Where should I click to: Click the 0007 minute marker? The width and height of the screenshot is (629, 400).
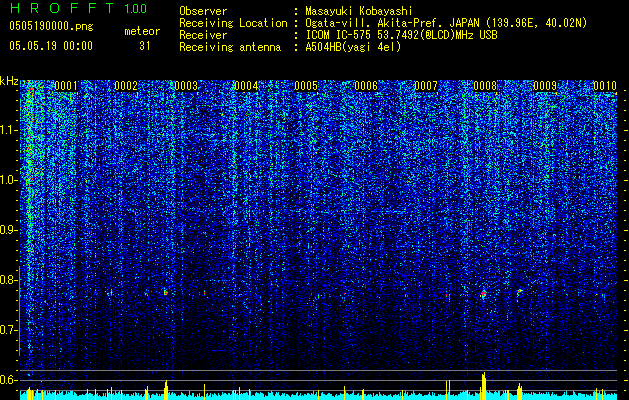(426, 86)
